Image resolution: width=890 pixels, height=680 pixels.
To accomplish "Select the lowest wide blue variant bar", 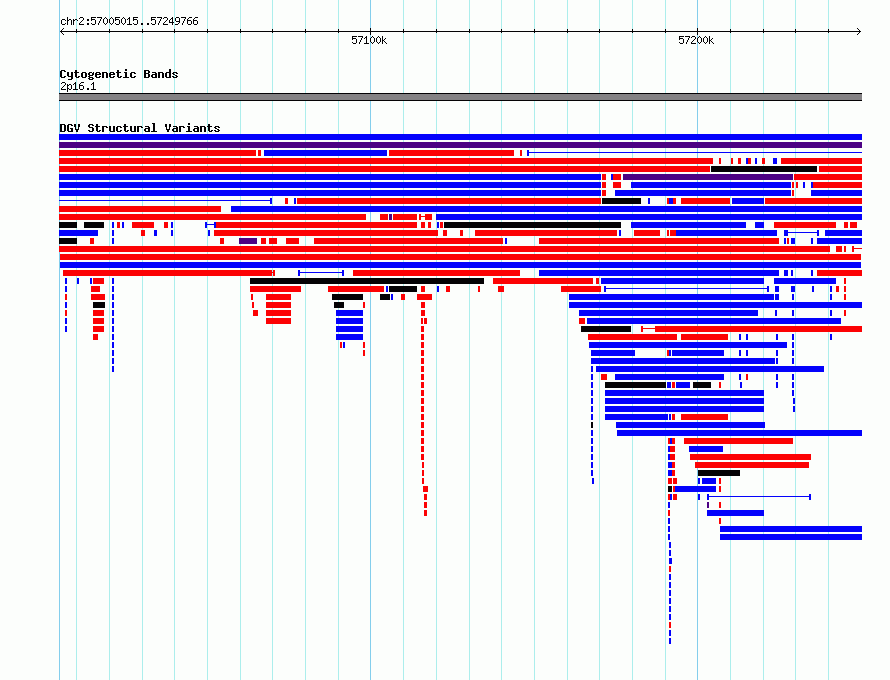I will tap(791, 537).
